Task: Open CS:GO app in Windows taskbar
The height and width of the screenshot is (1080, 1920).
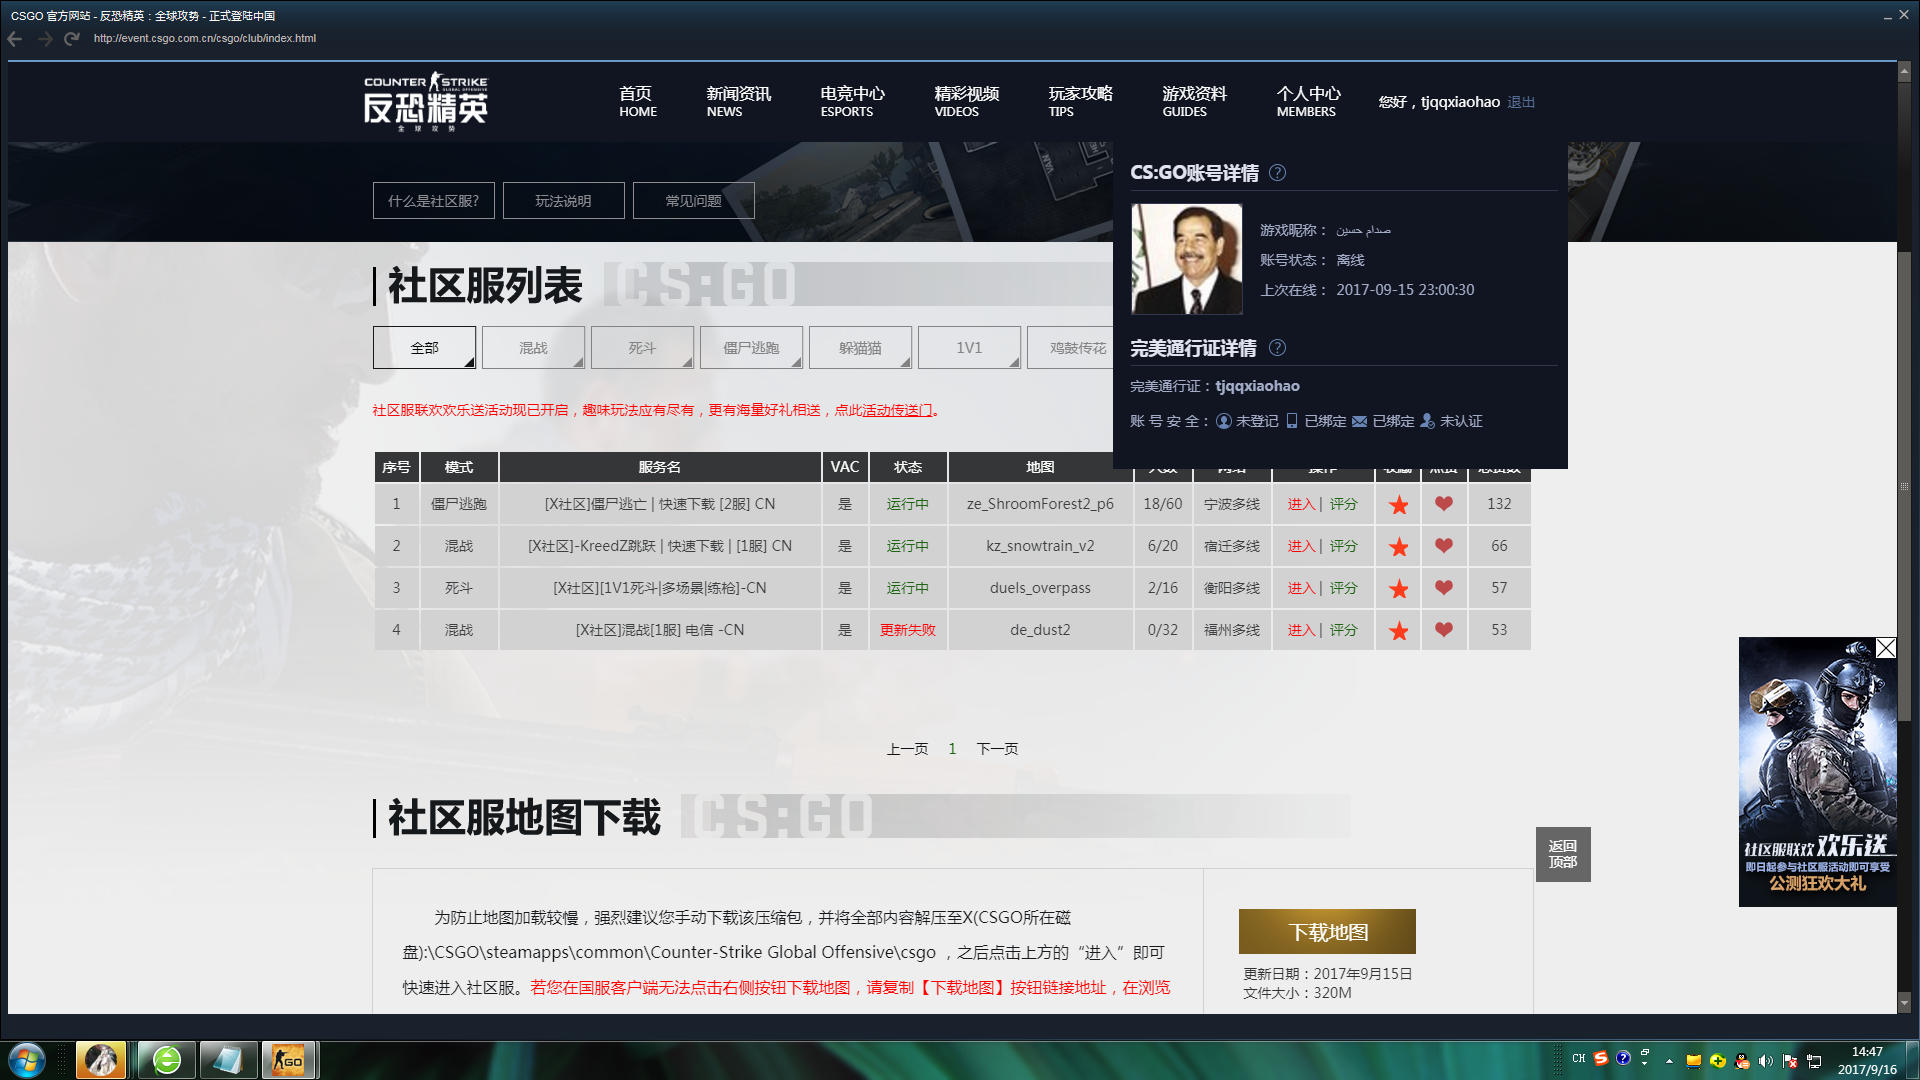Action: click(288, 1060)
